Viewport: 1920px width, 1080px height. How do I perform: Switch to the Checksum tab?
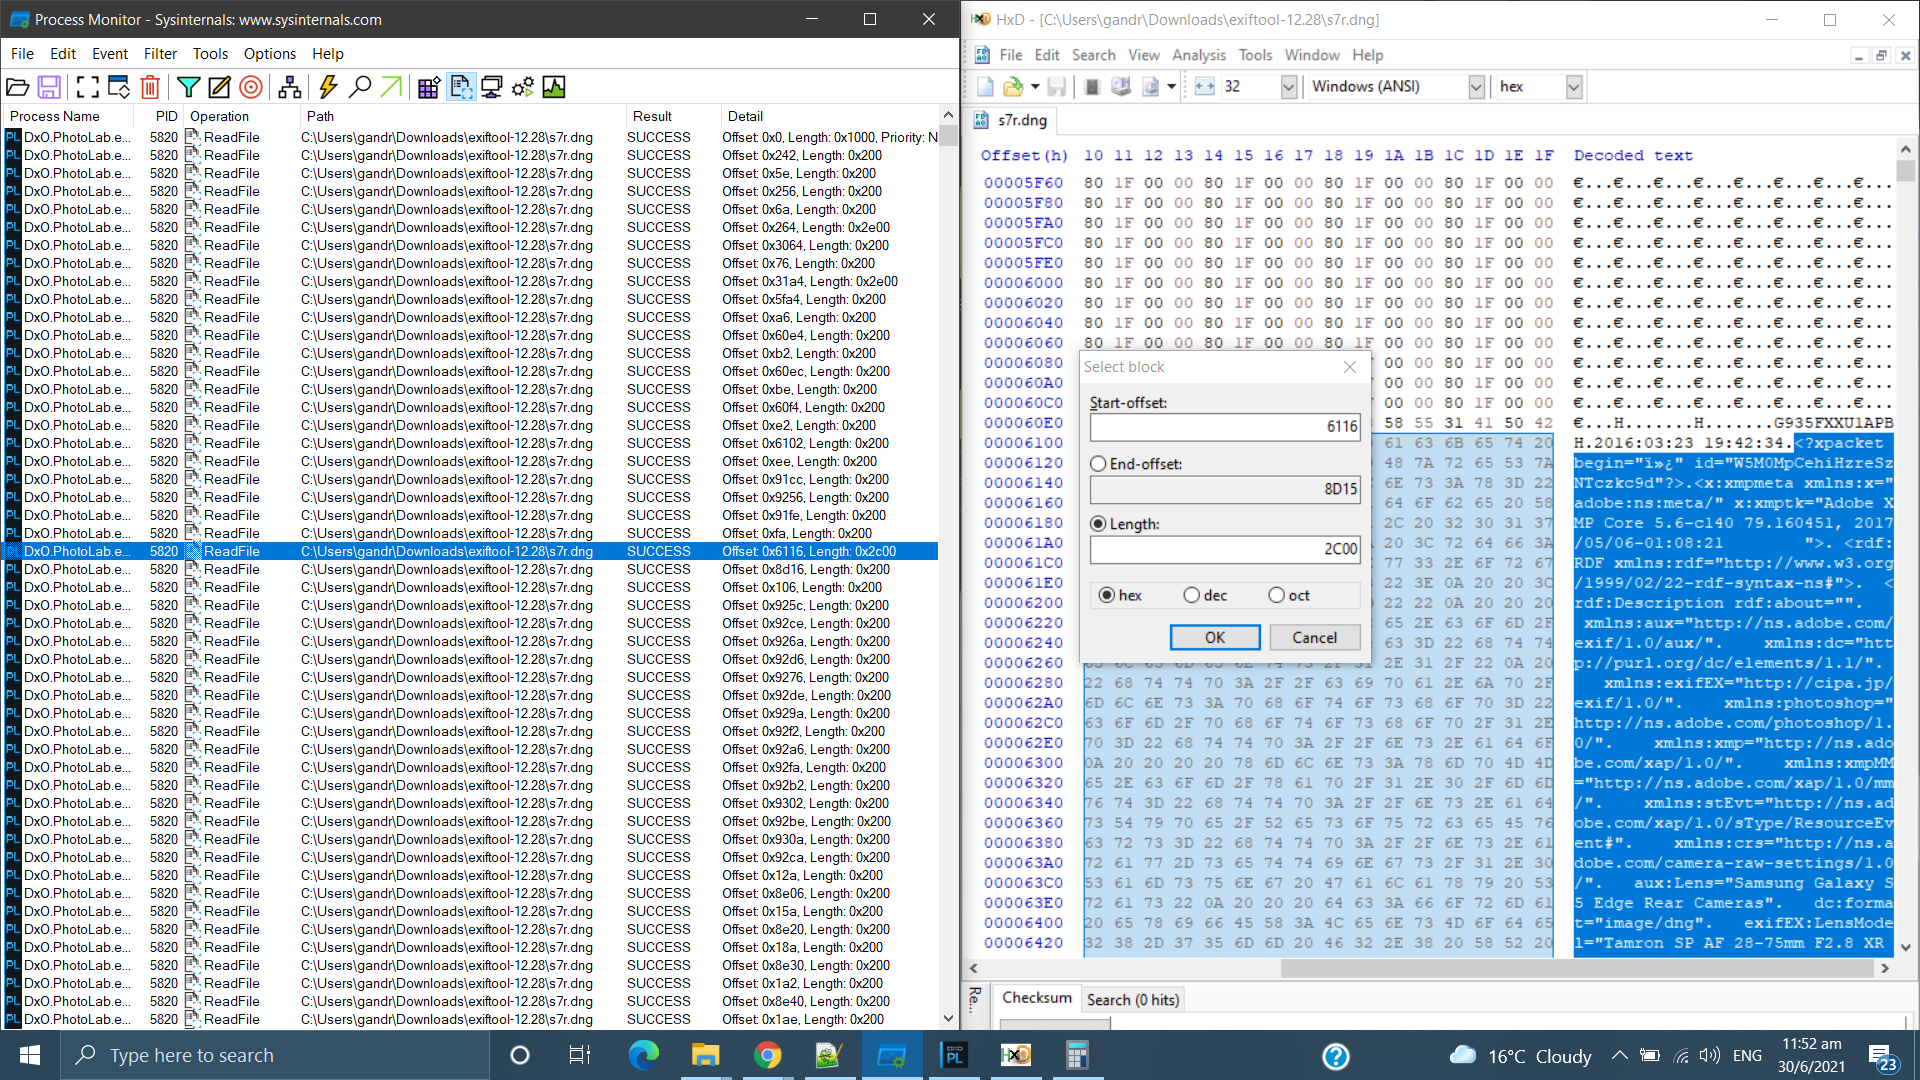pyautogui.click(x=1036, y=998)
